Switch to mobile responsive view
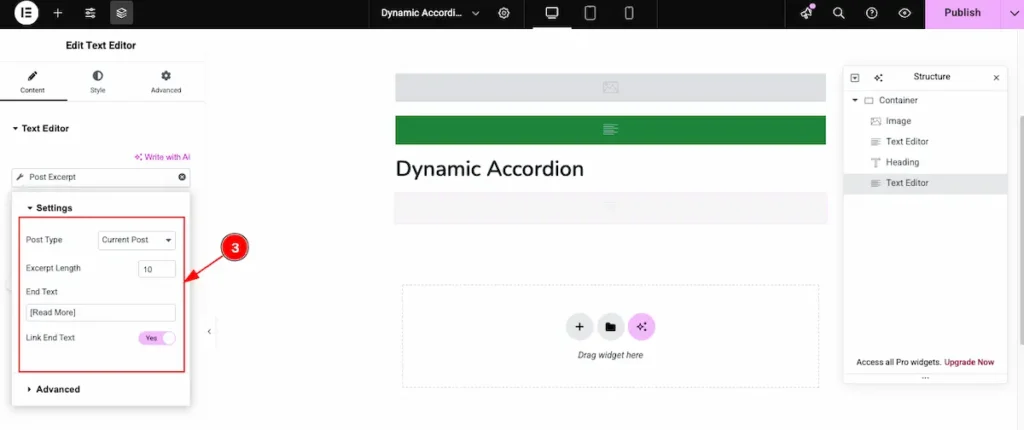This screenshot has height=430, width=1024. (x=629, y=13)
